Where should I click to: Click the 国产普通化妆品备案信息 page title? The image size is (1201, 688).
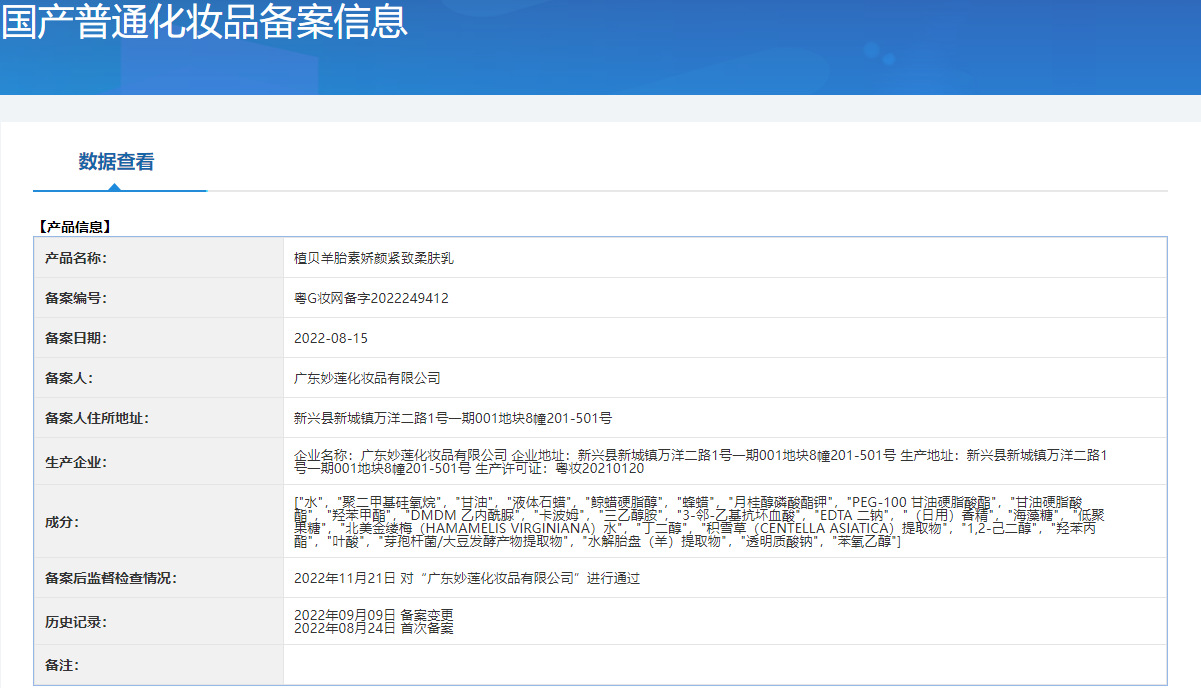pyautogui.click(x=204, y=21)
